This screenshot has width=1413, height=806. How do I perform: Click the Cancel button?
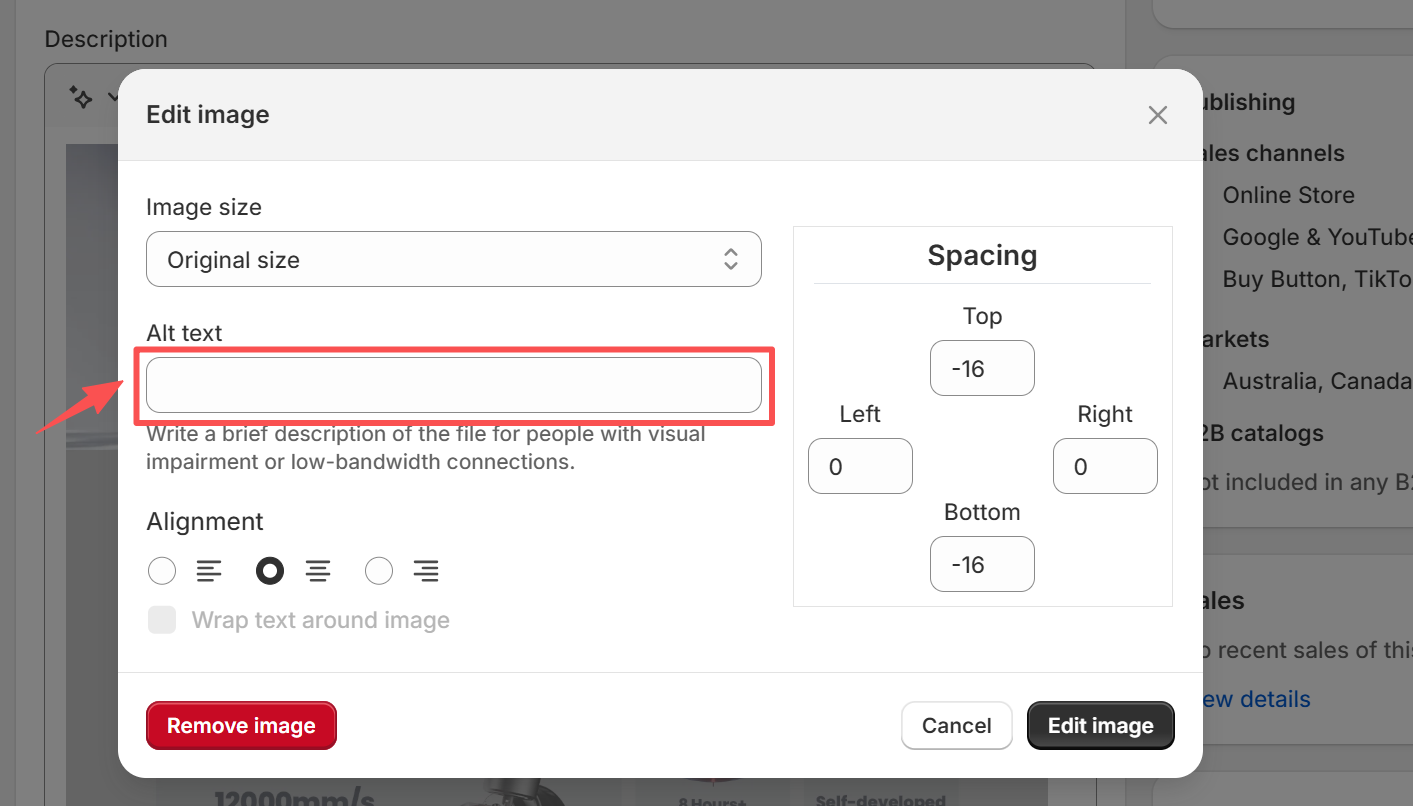956,726
